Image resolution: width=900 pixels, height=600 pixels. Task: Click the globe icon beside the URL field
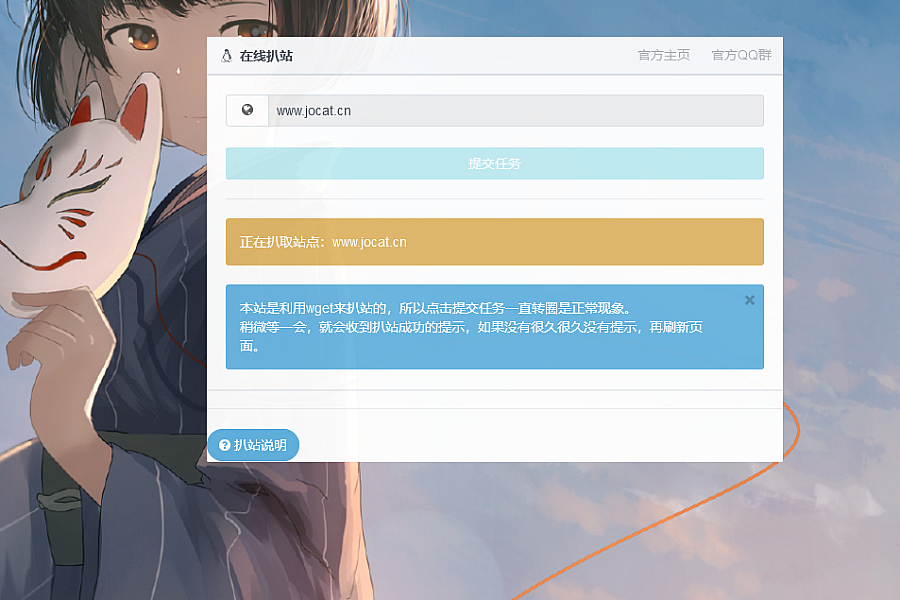(x=247, y=110)
